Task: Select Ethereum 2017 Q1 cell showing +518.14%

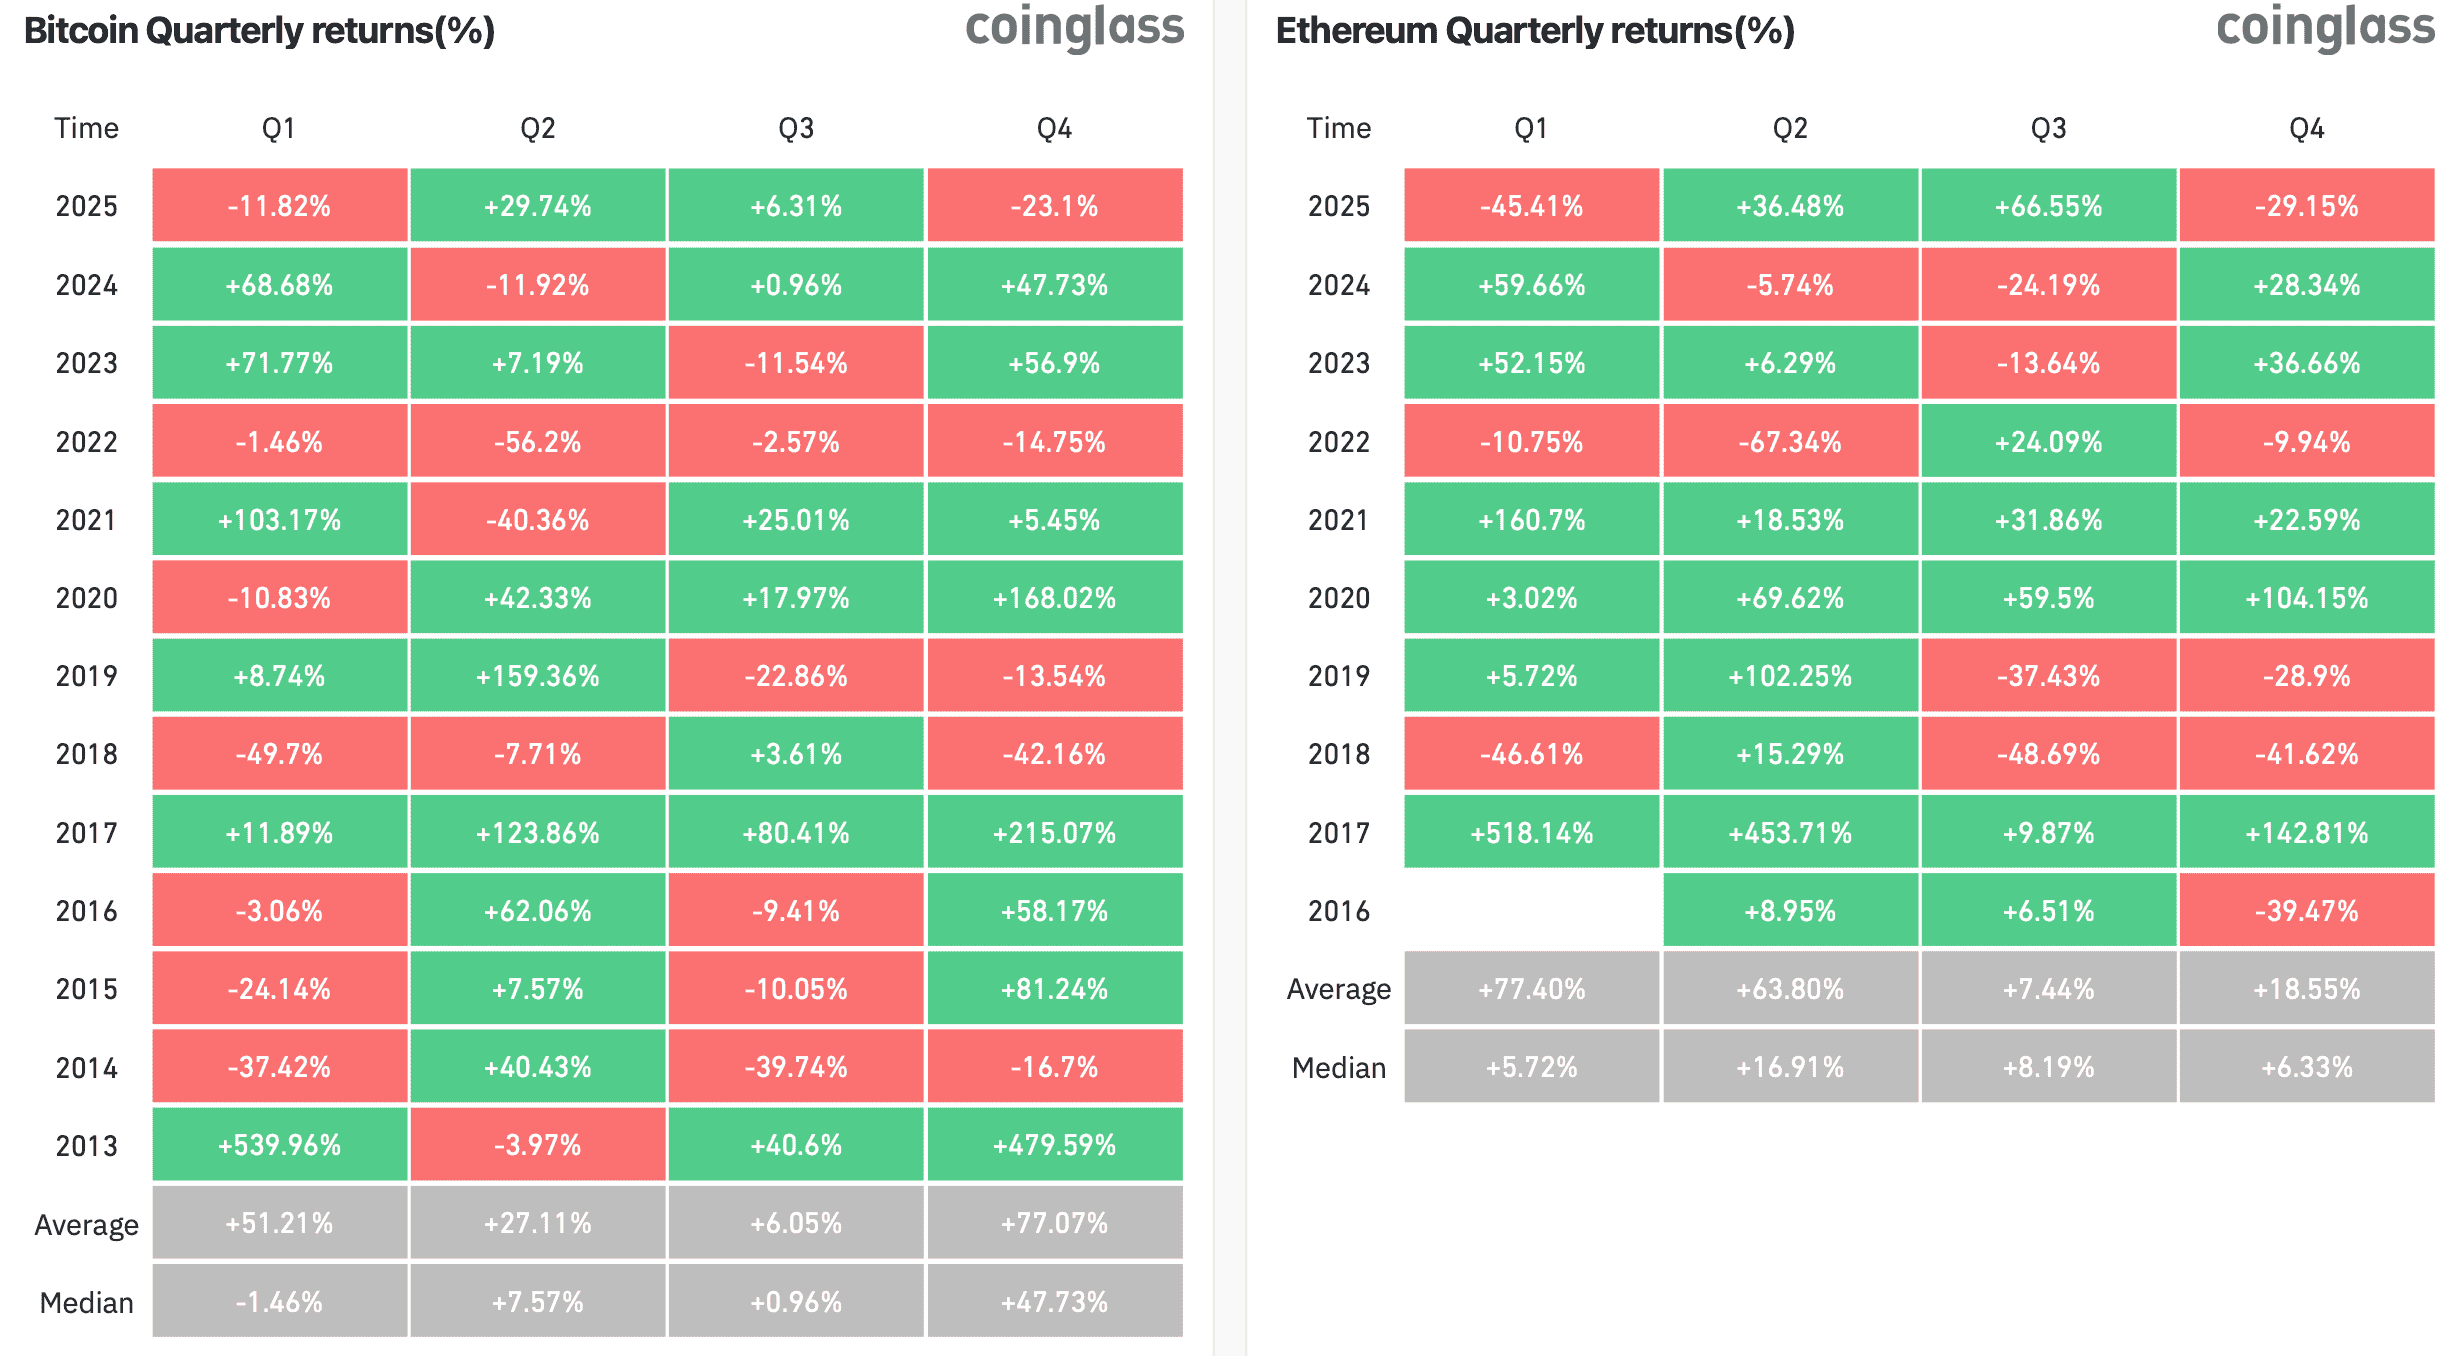Action: tap(1531, 832)
